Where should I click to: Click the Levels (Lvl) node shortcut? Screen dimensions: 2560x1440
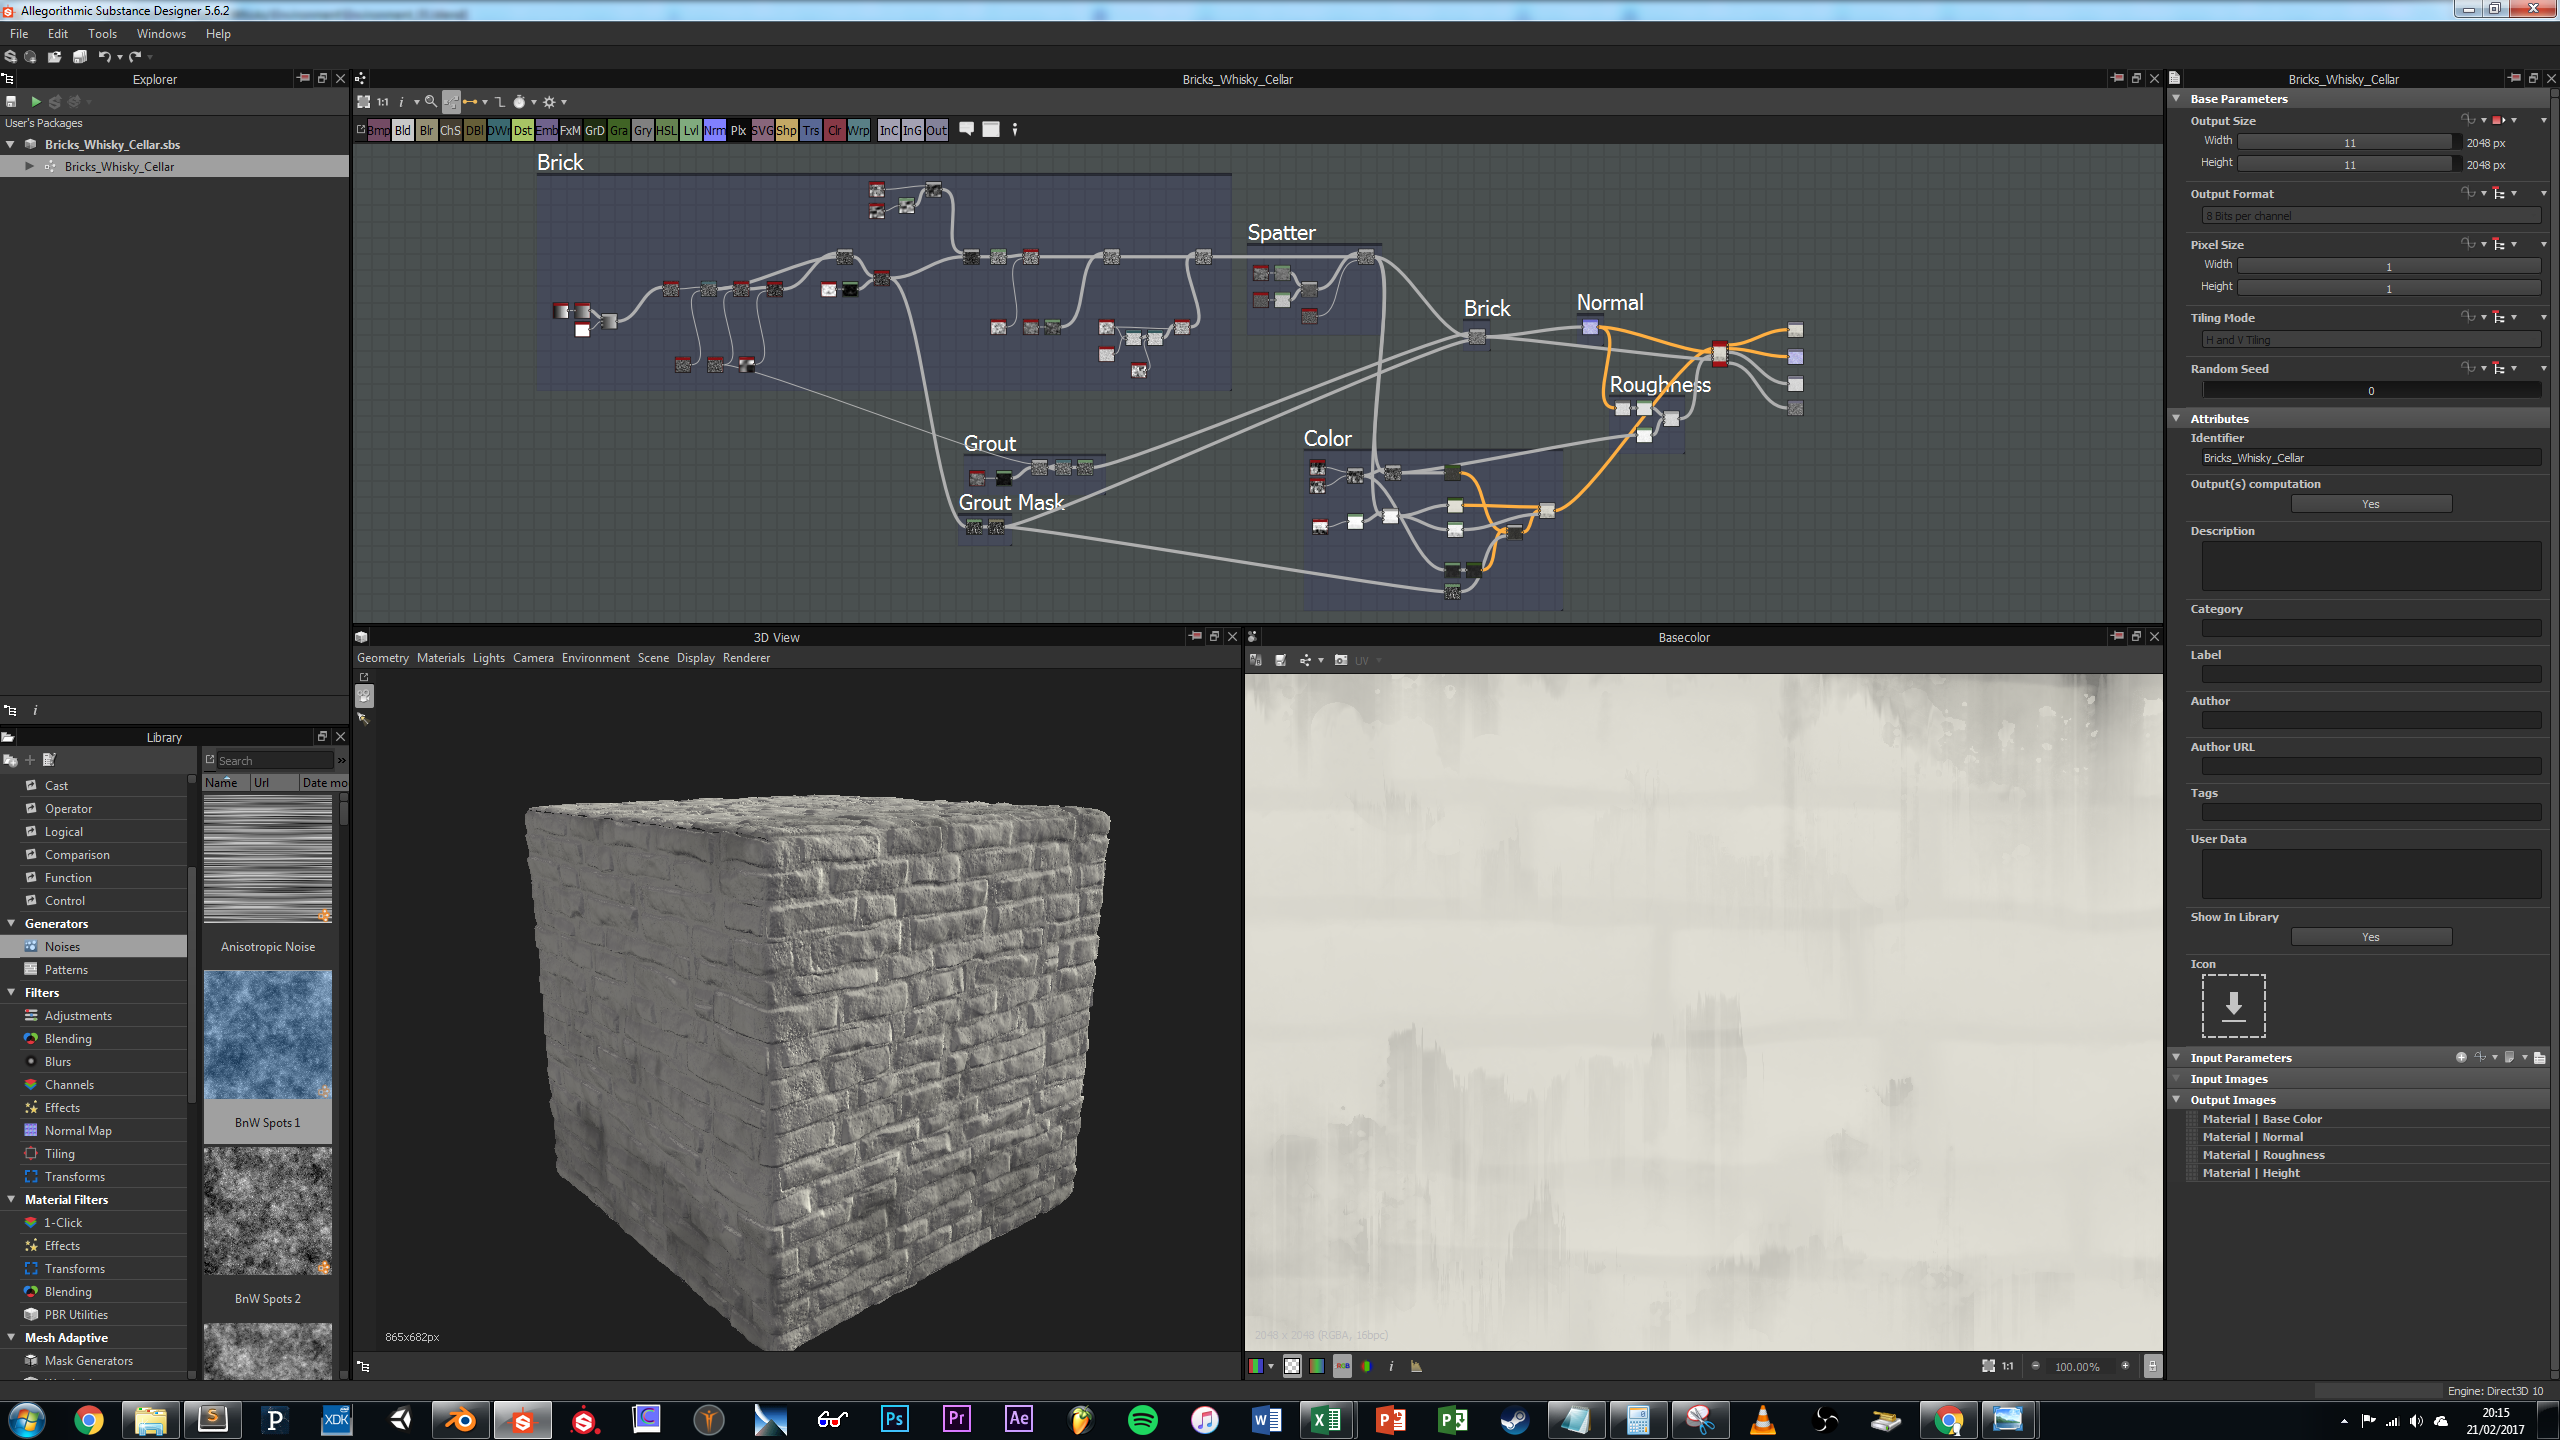point(690,130)
